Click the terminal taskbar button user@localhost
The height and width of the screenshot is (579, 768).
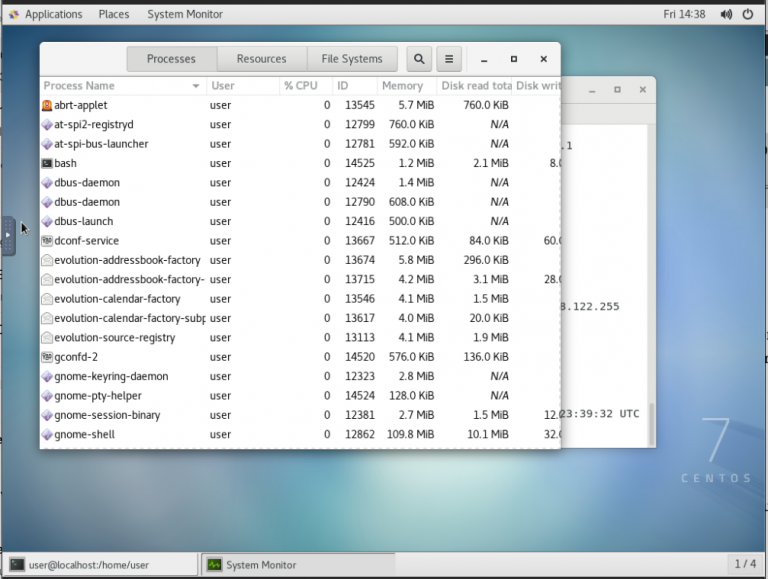click(x=99, y=565)
